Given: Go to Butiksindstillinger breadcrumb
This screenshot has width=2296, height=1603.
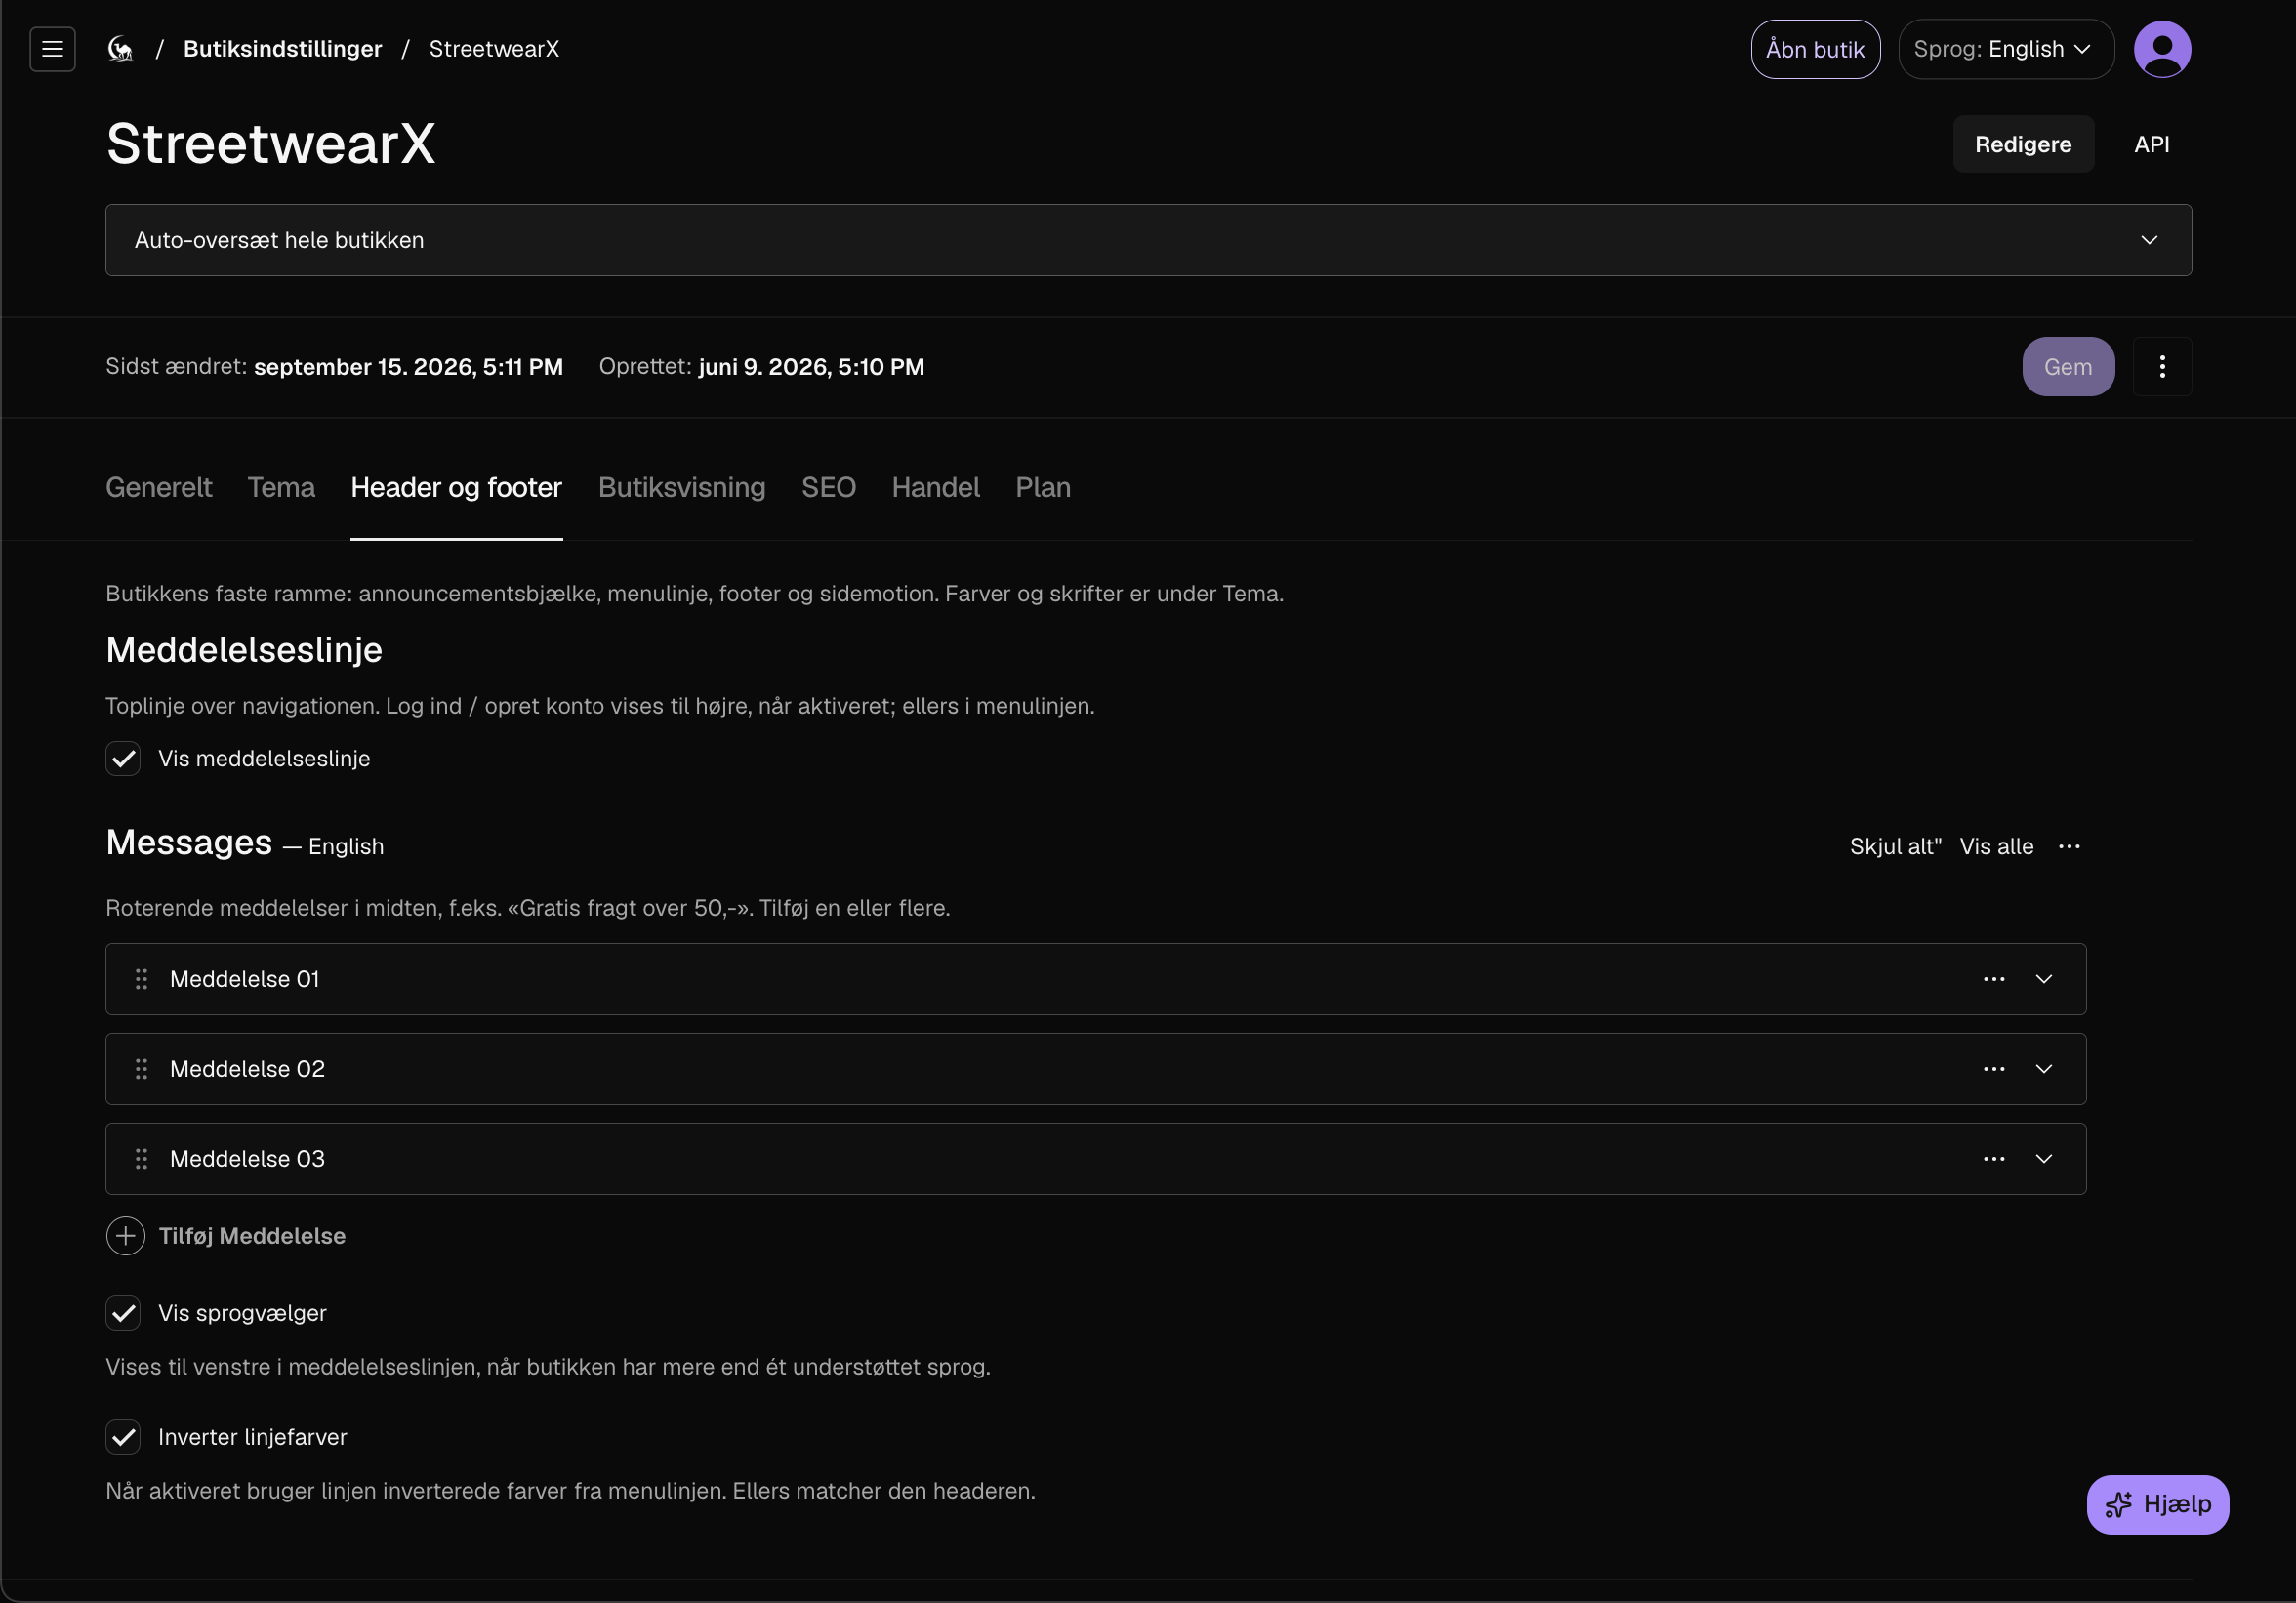Looking at the screenshot, I should click(282, 49).
